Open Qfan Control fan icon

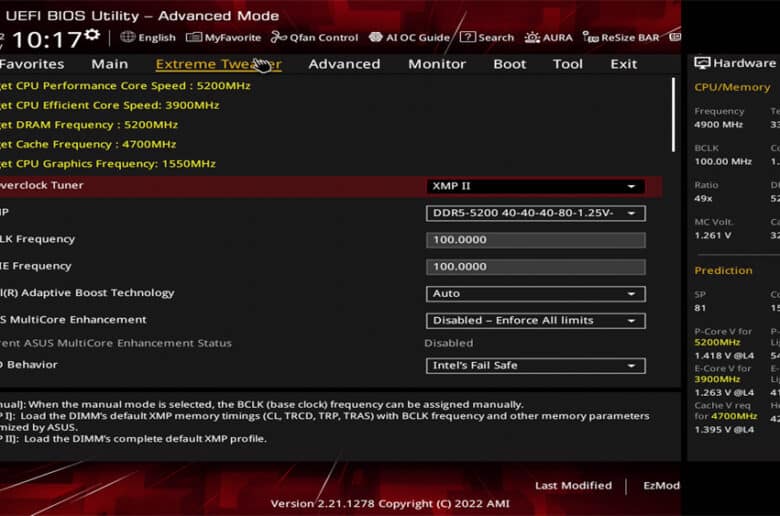coord(279,37)
